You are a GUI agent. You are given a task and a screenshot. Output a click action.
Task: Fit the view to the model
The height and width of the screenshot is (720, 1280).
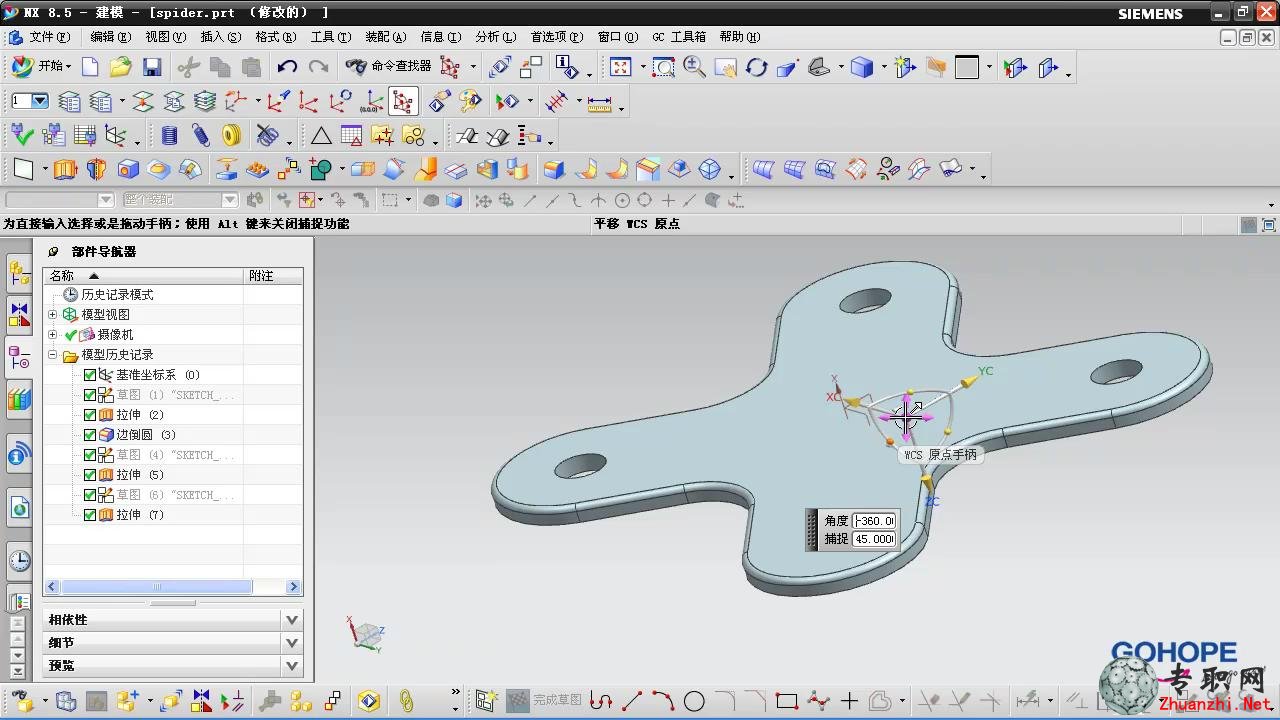pos(620,67)
